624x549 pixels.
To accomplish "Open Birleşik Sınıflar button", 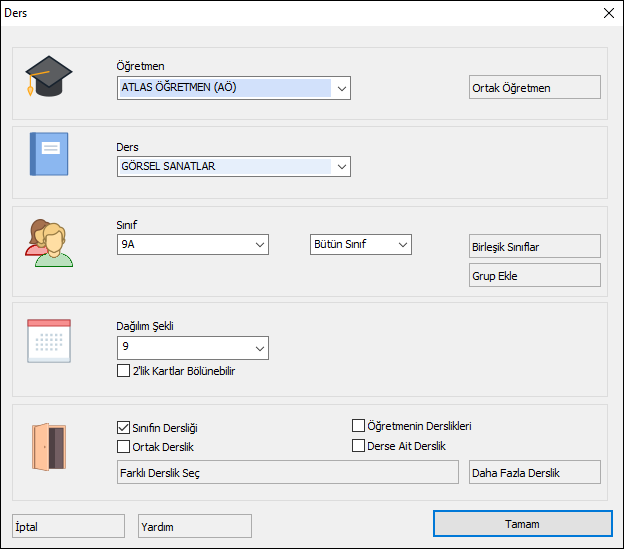I will [x=534, y=246].
